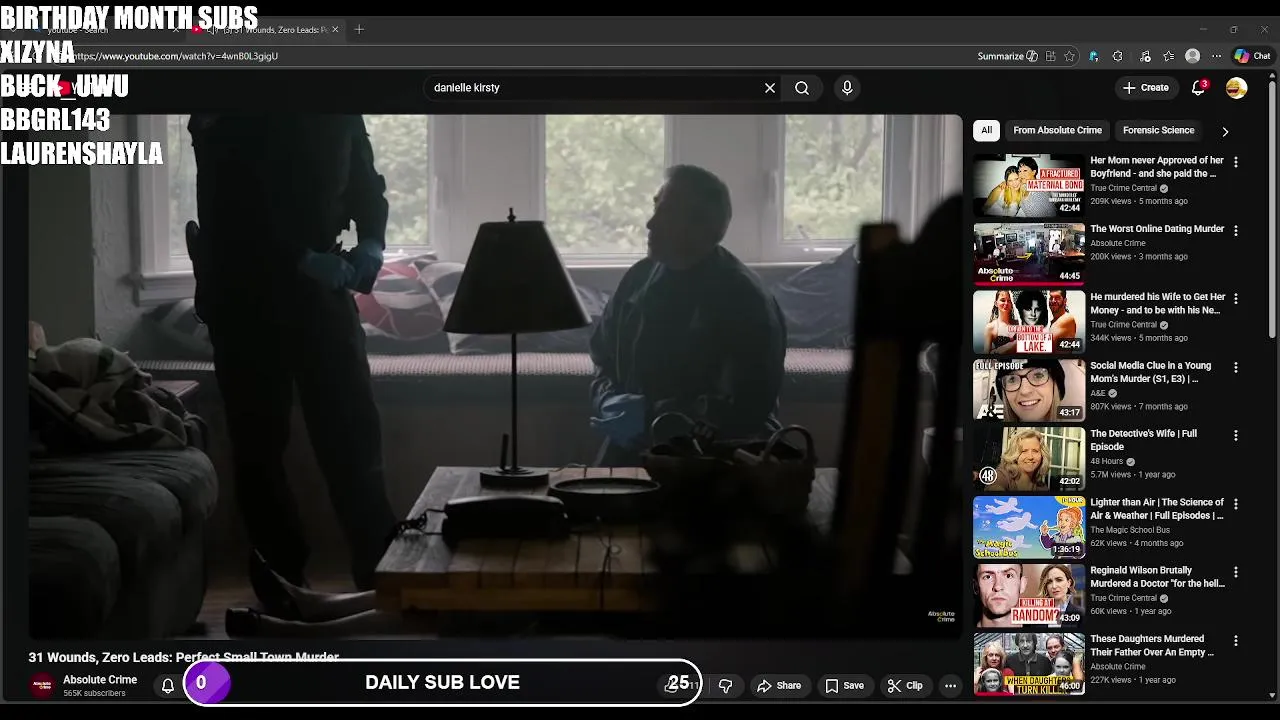Click the search magnifier button

pyautogui.click(x=802, y=88)
